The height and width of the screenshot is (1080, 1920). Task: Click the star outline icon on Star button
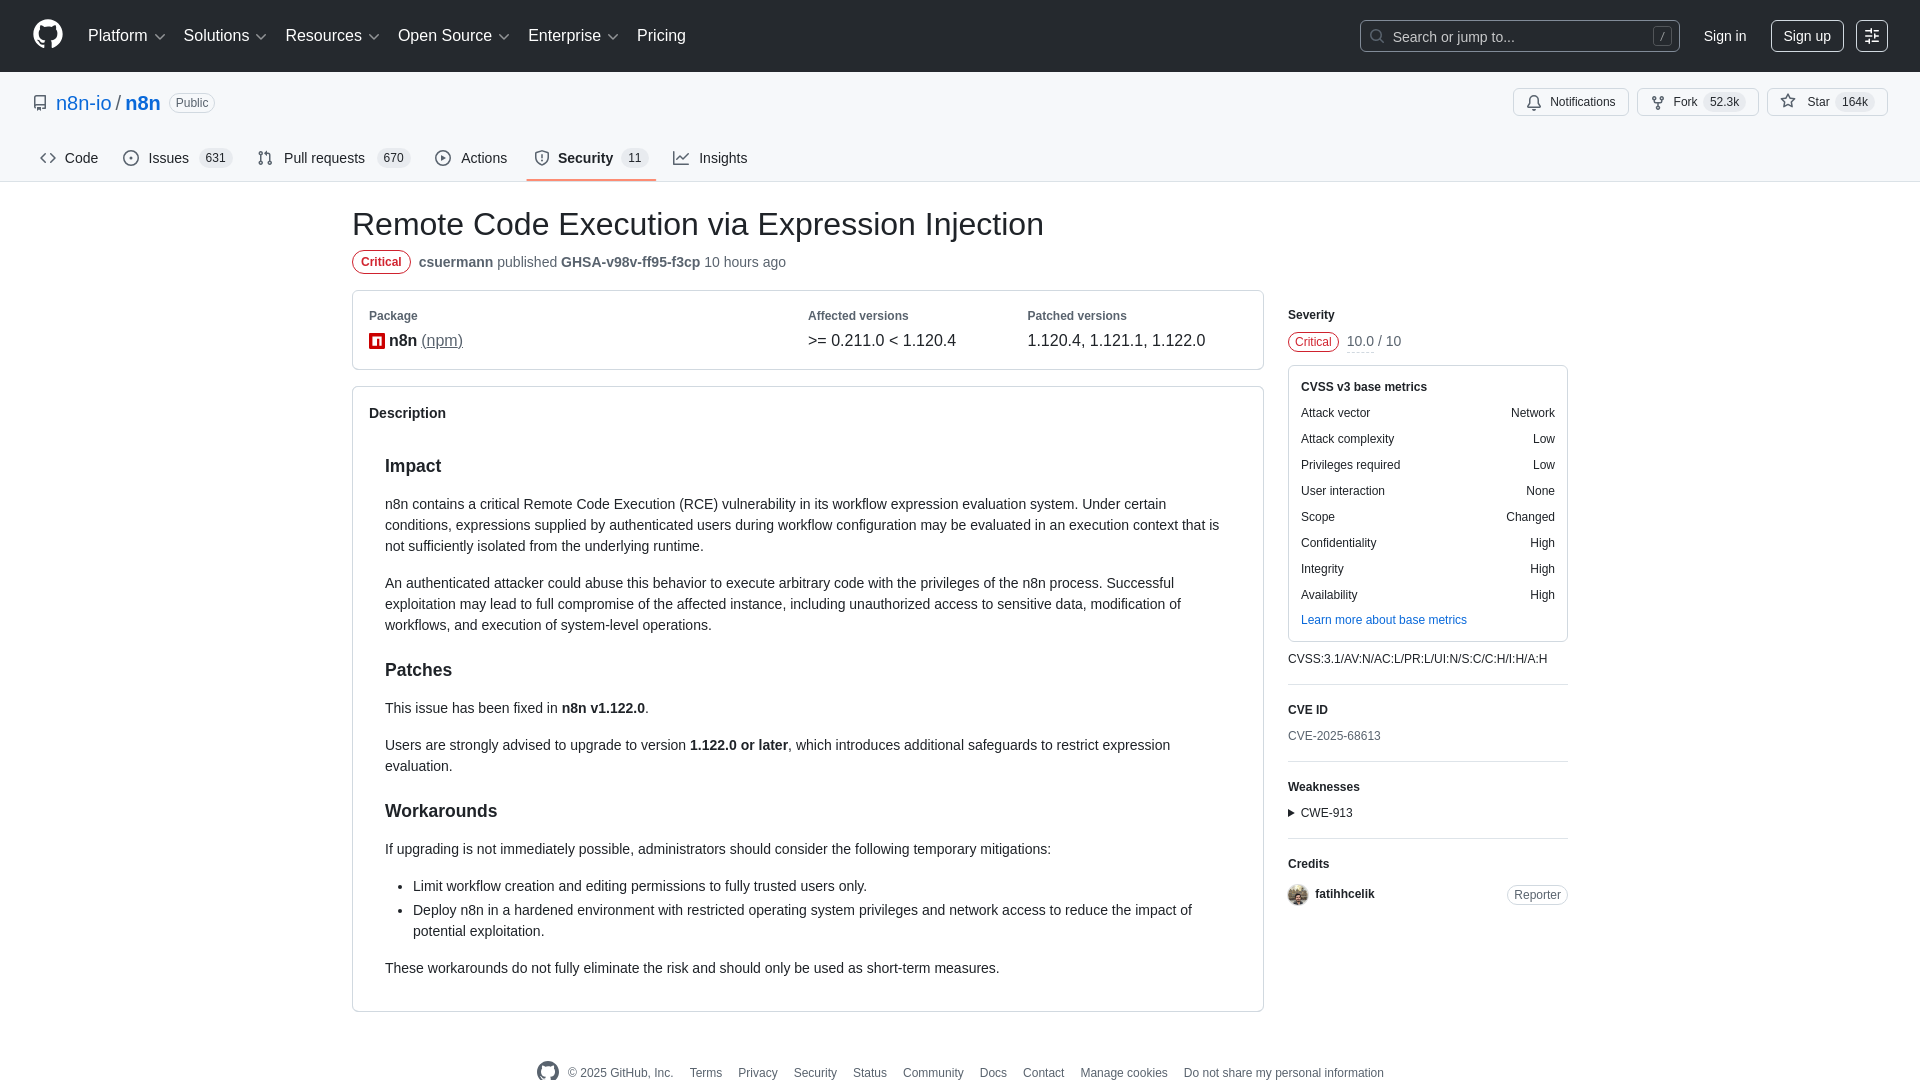click(x=1789, y=102)
